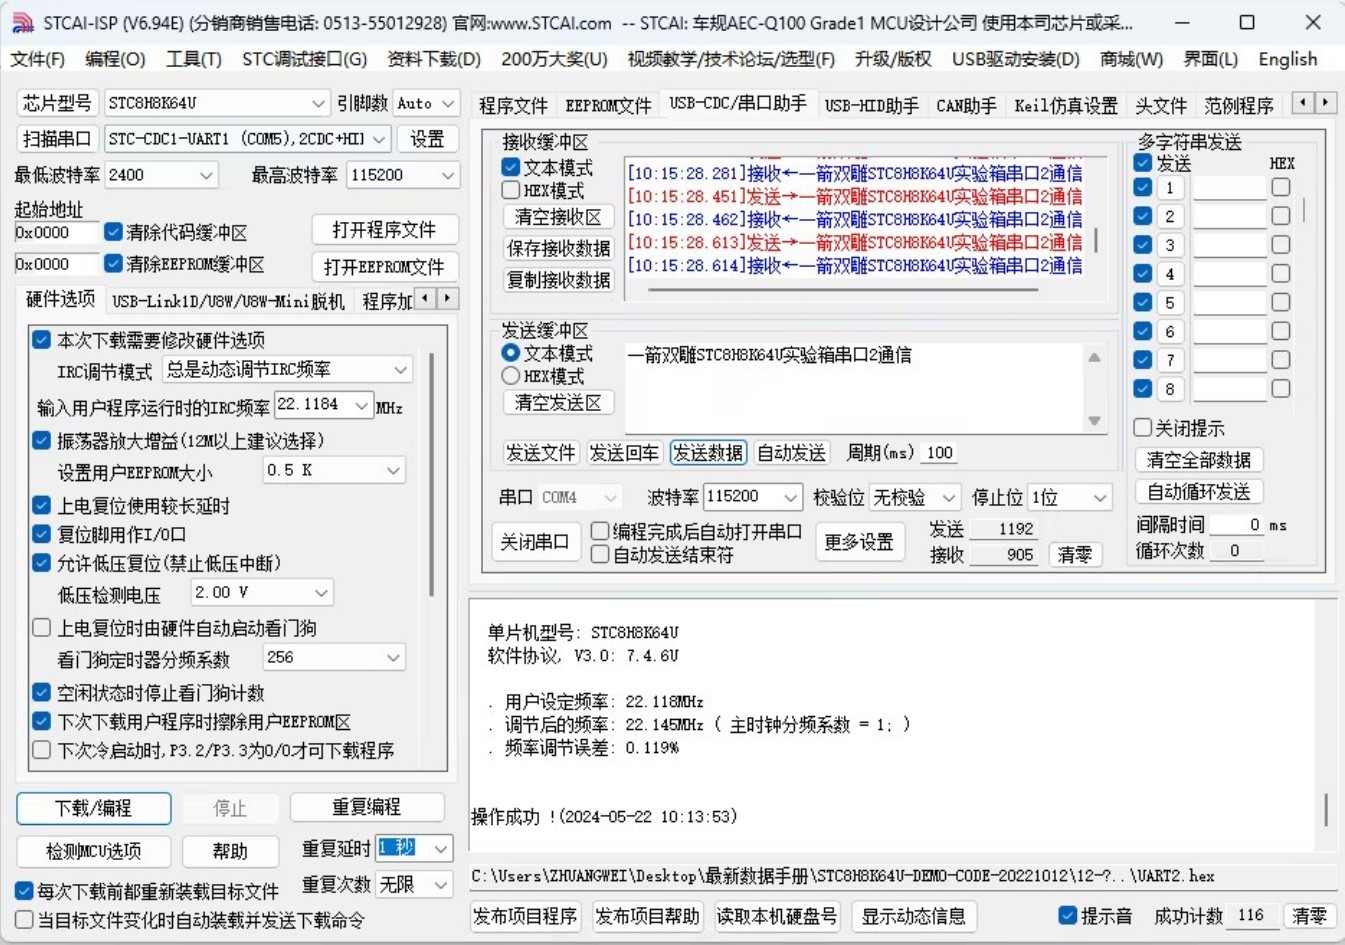Viewport: 1345px width, 945px height.
Task: Toggle 提示音 checkbox
Action: [x=1068, y=915]
